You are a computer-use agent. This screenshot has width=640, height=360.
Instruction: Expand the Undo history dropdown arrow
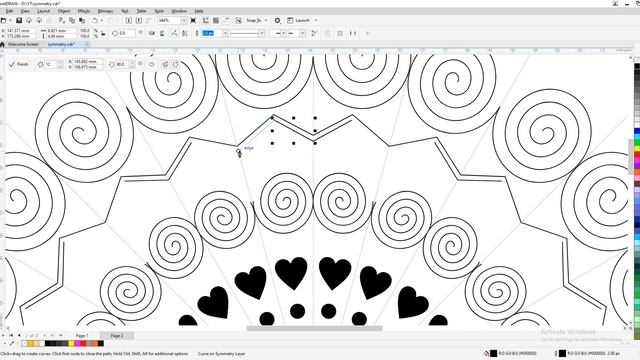[101, 20]
